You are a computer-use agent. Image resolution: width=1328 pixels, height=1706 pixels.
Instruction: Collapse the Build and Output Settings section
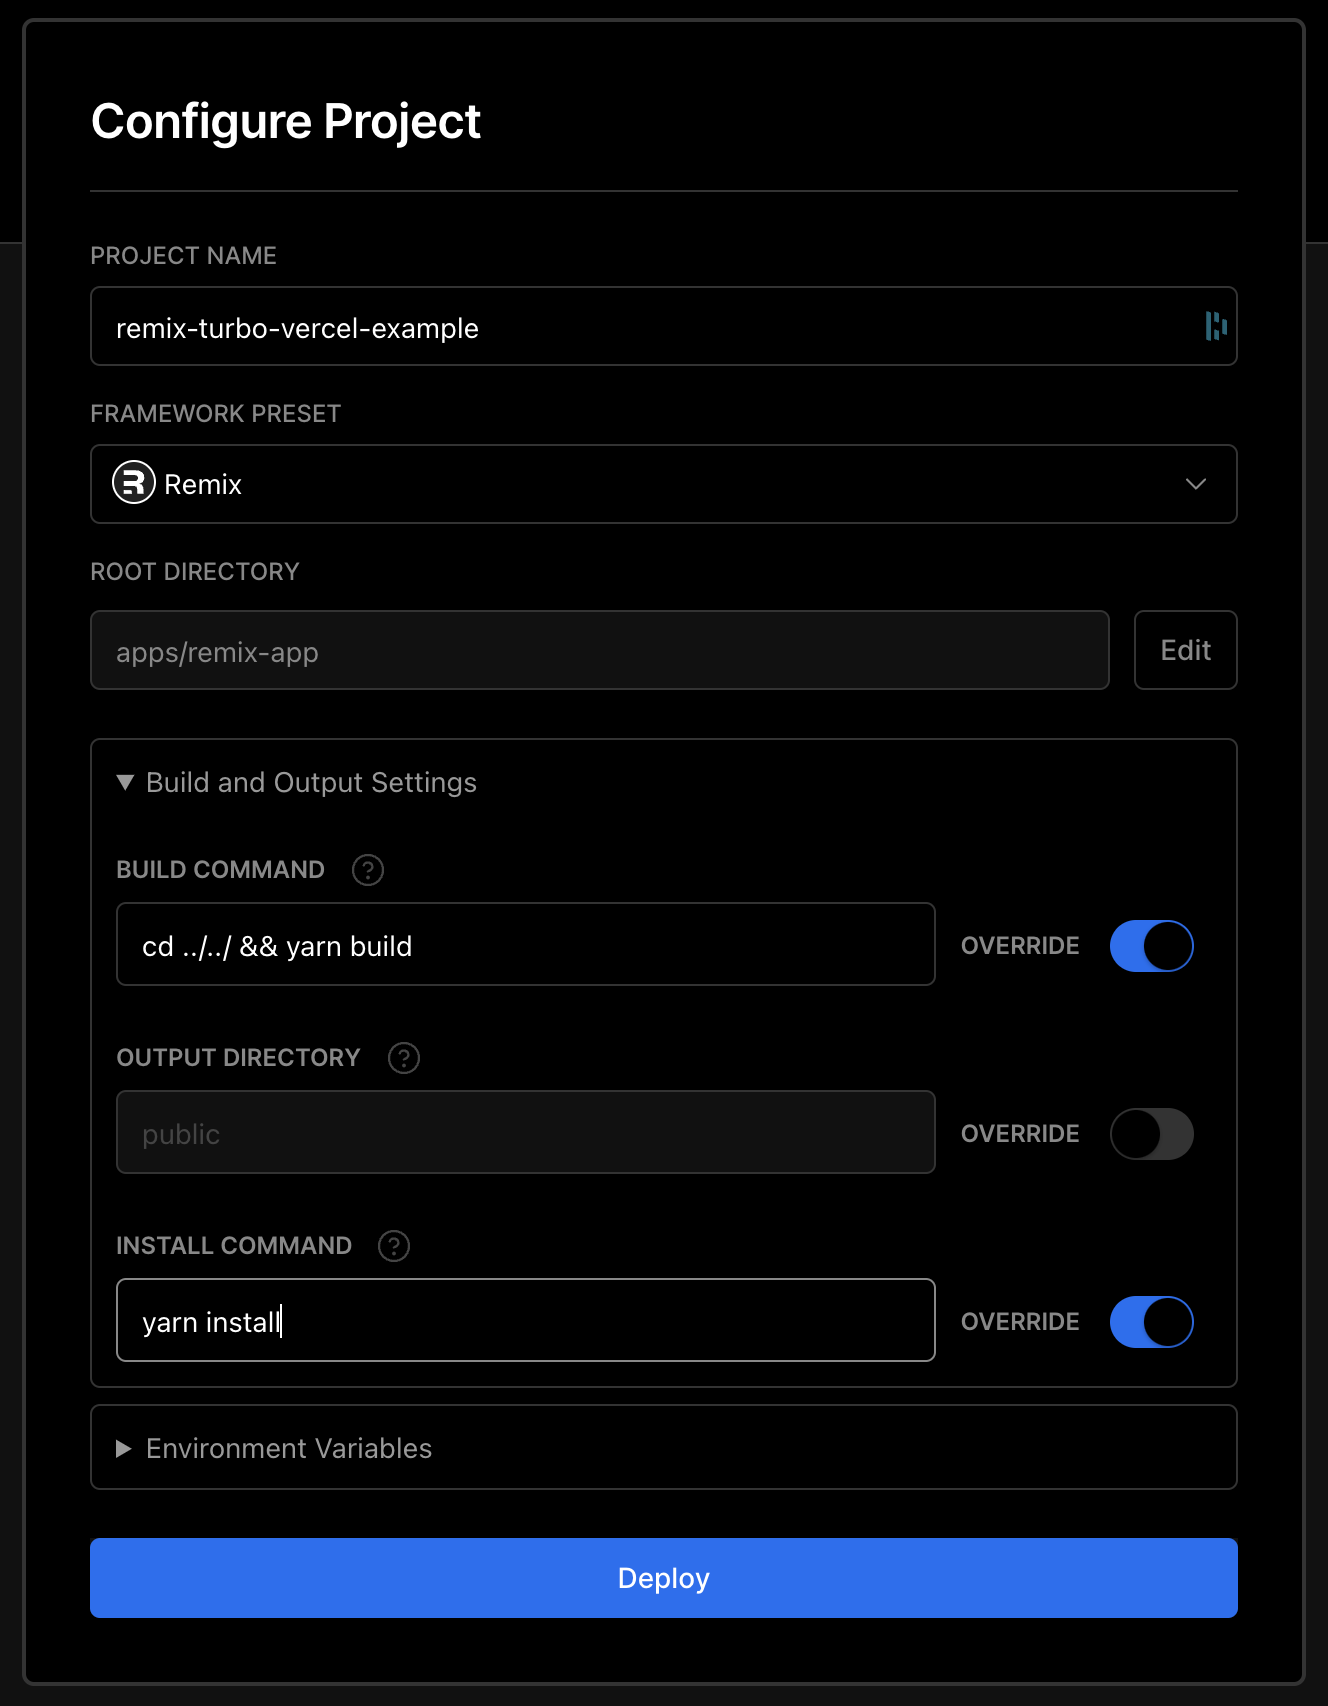297,782
